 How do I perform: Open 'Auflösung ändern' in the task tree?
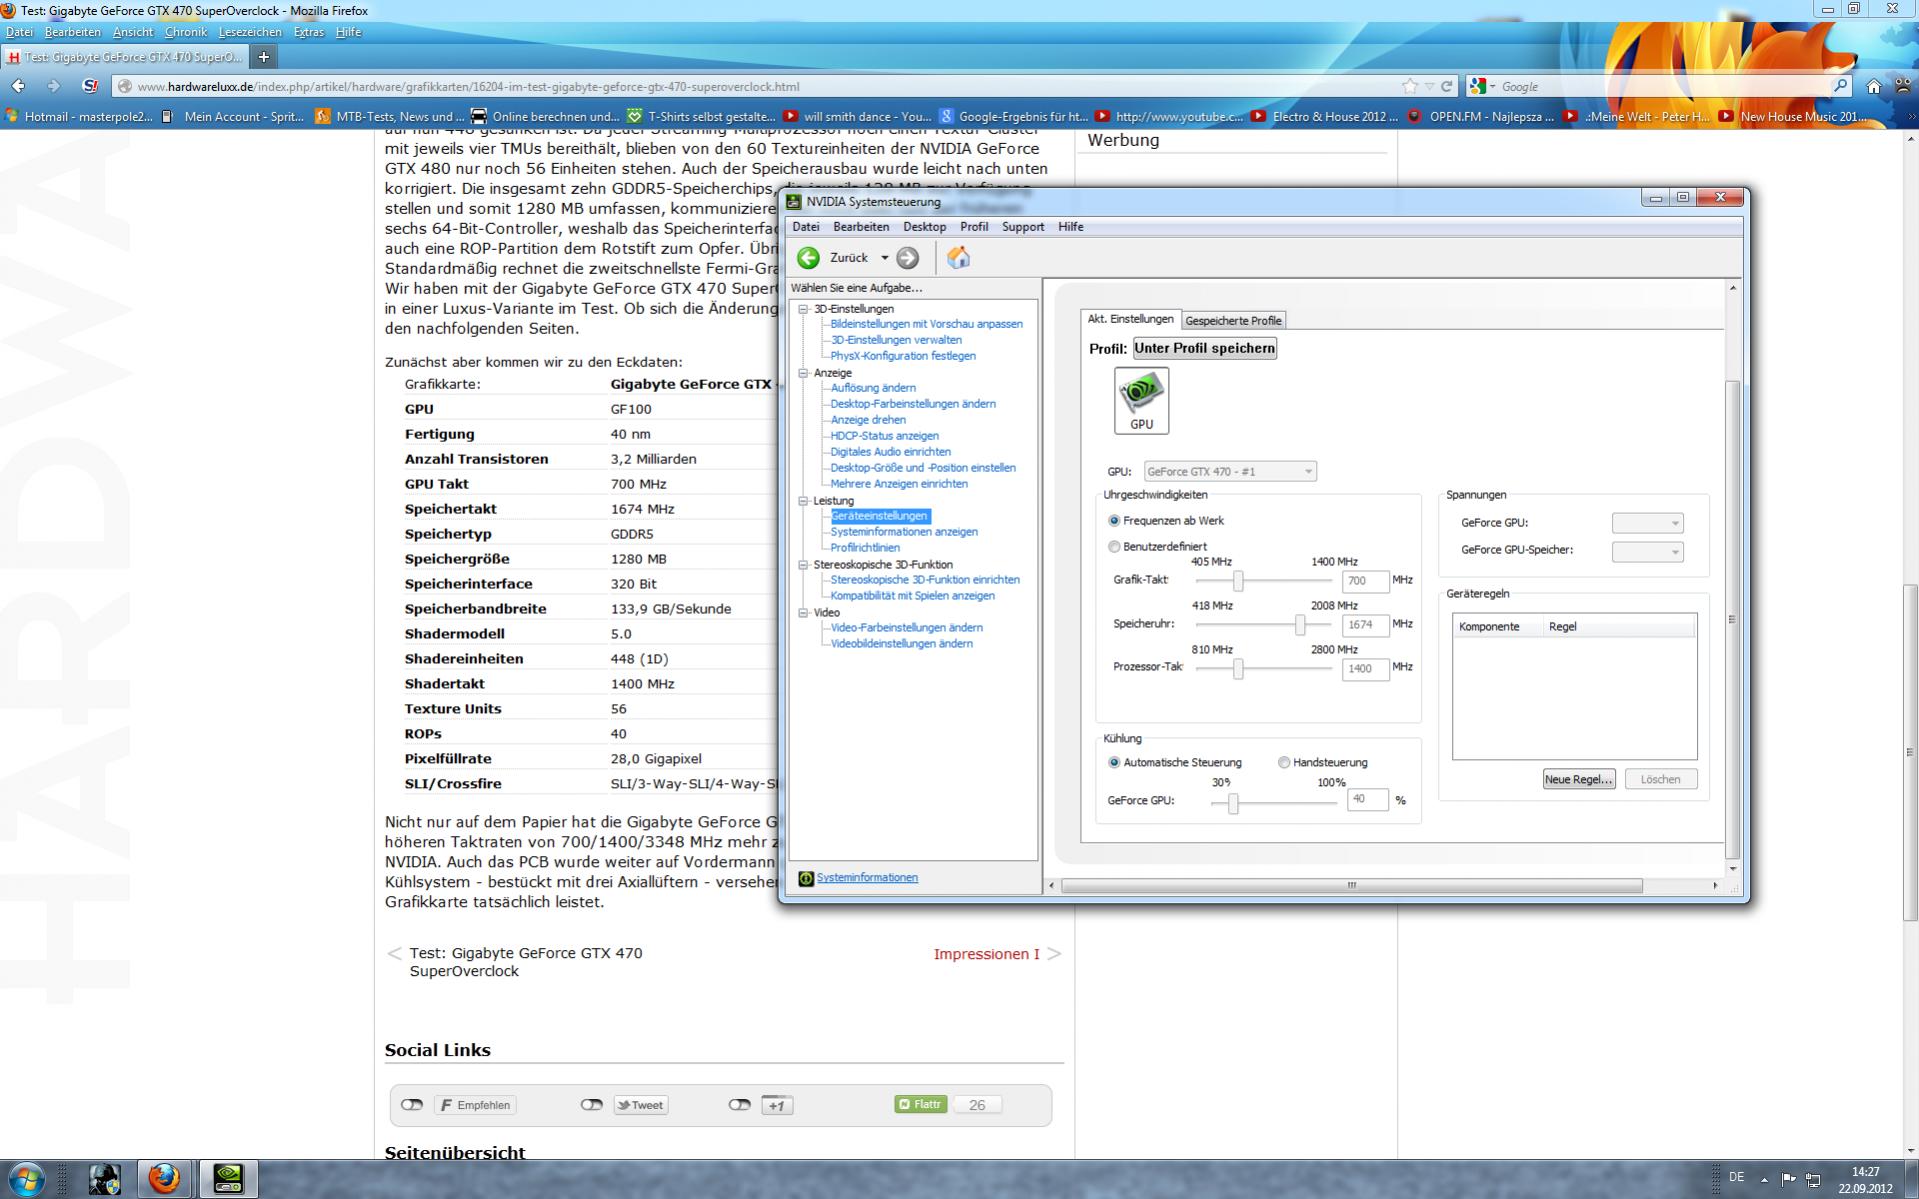[873, 388]
